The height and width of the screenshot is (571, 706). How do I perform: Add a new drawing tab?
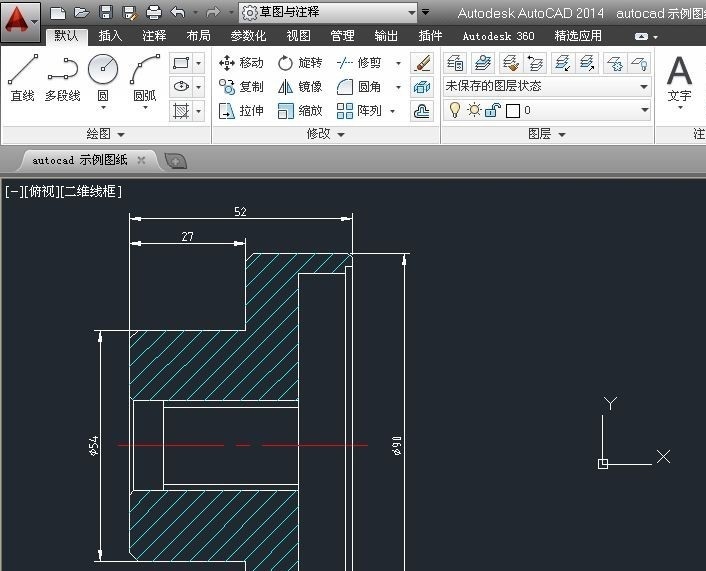point(176,161)
